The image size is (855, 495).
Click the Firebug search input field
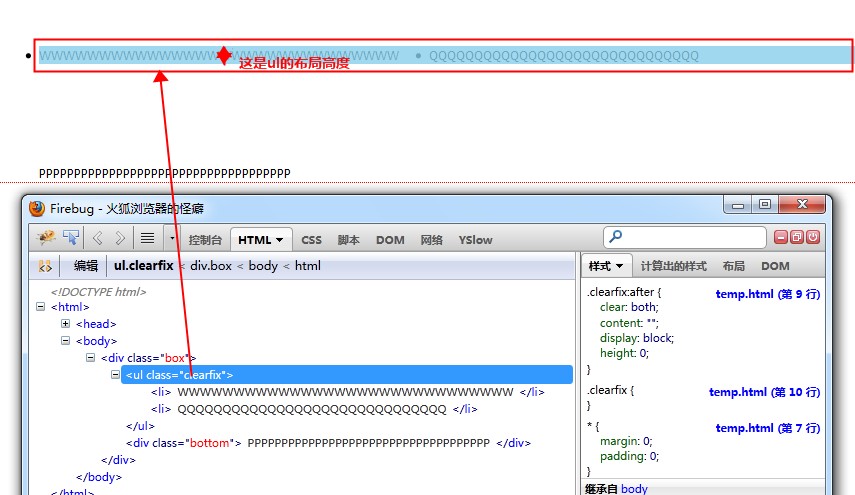coord(684,237)
